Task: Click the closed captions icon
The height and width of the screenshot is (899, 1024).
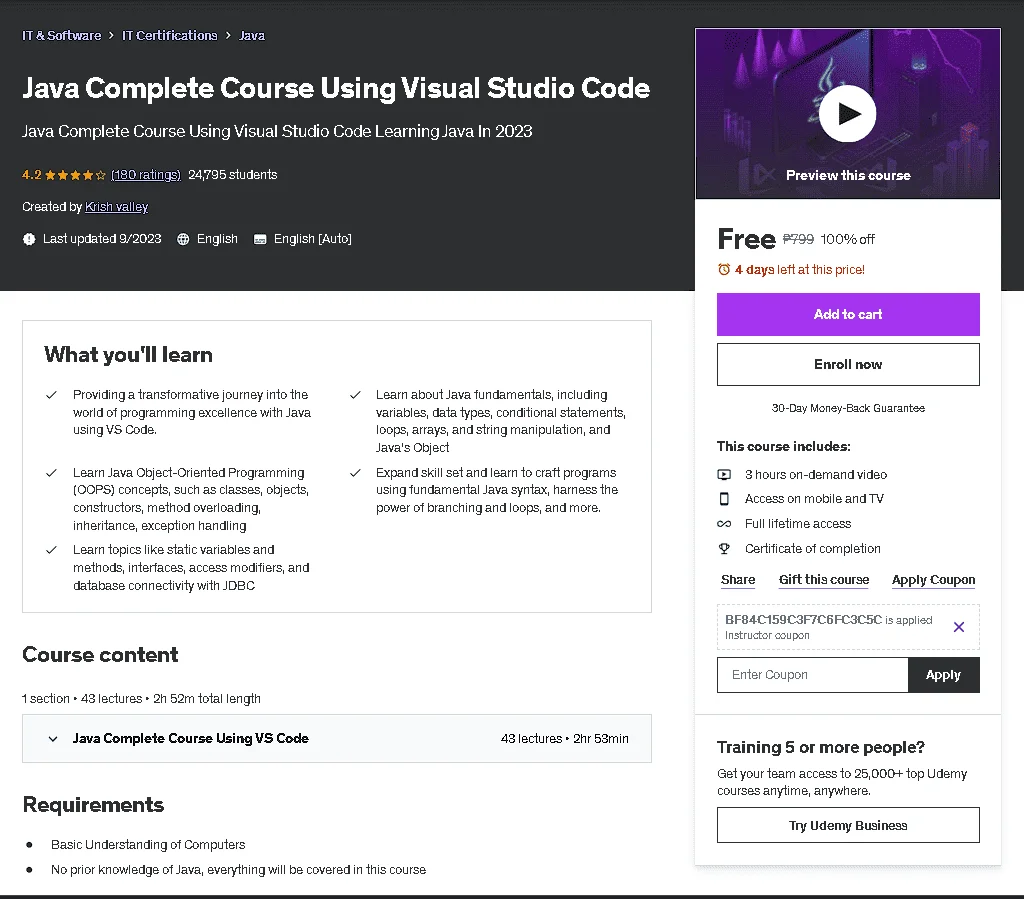Action: coord(260,239)
